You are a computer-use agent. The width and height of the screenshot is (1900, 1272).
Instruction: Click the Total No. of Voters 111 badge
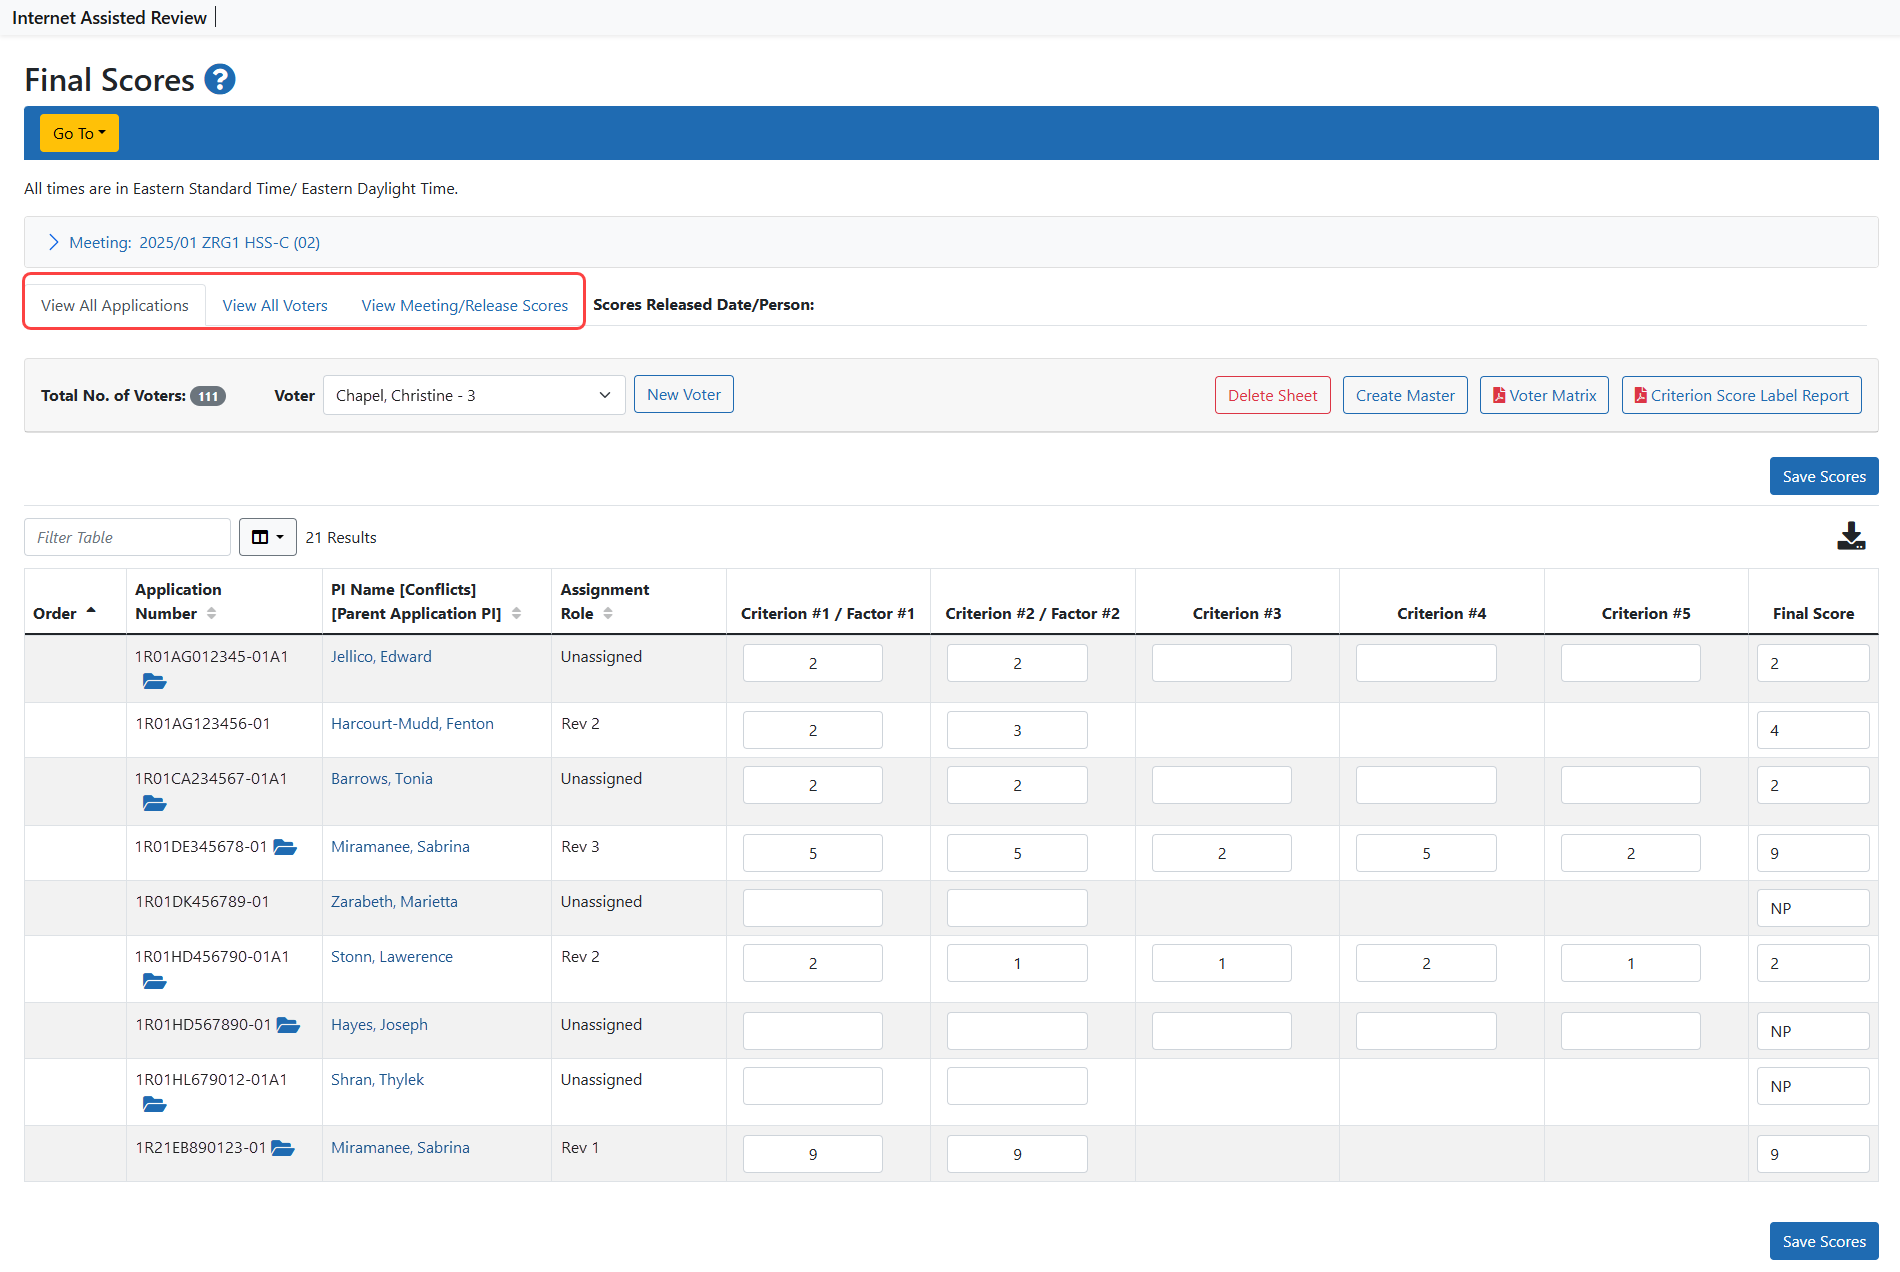click(x=208, y=396)
